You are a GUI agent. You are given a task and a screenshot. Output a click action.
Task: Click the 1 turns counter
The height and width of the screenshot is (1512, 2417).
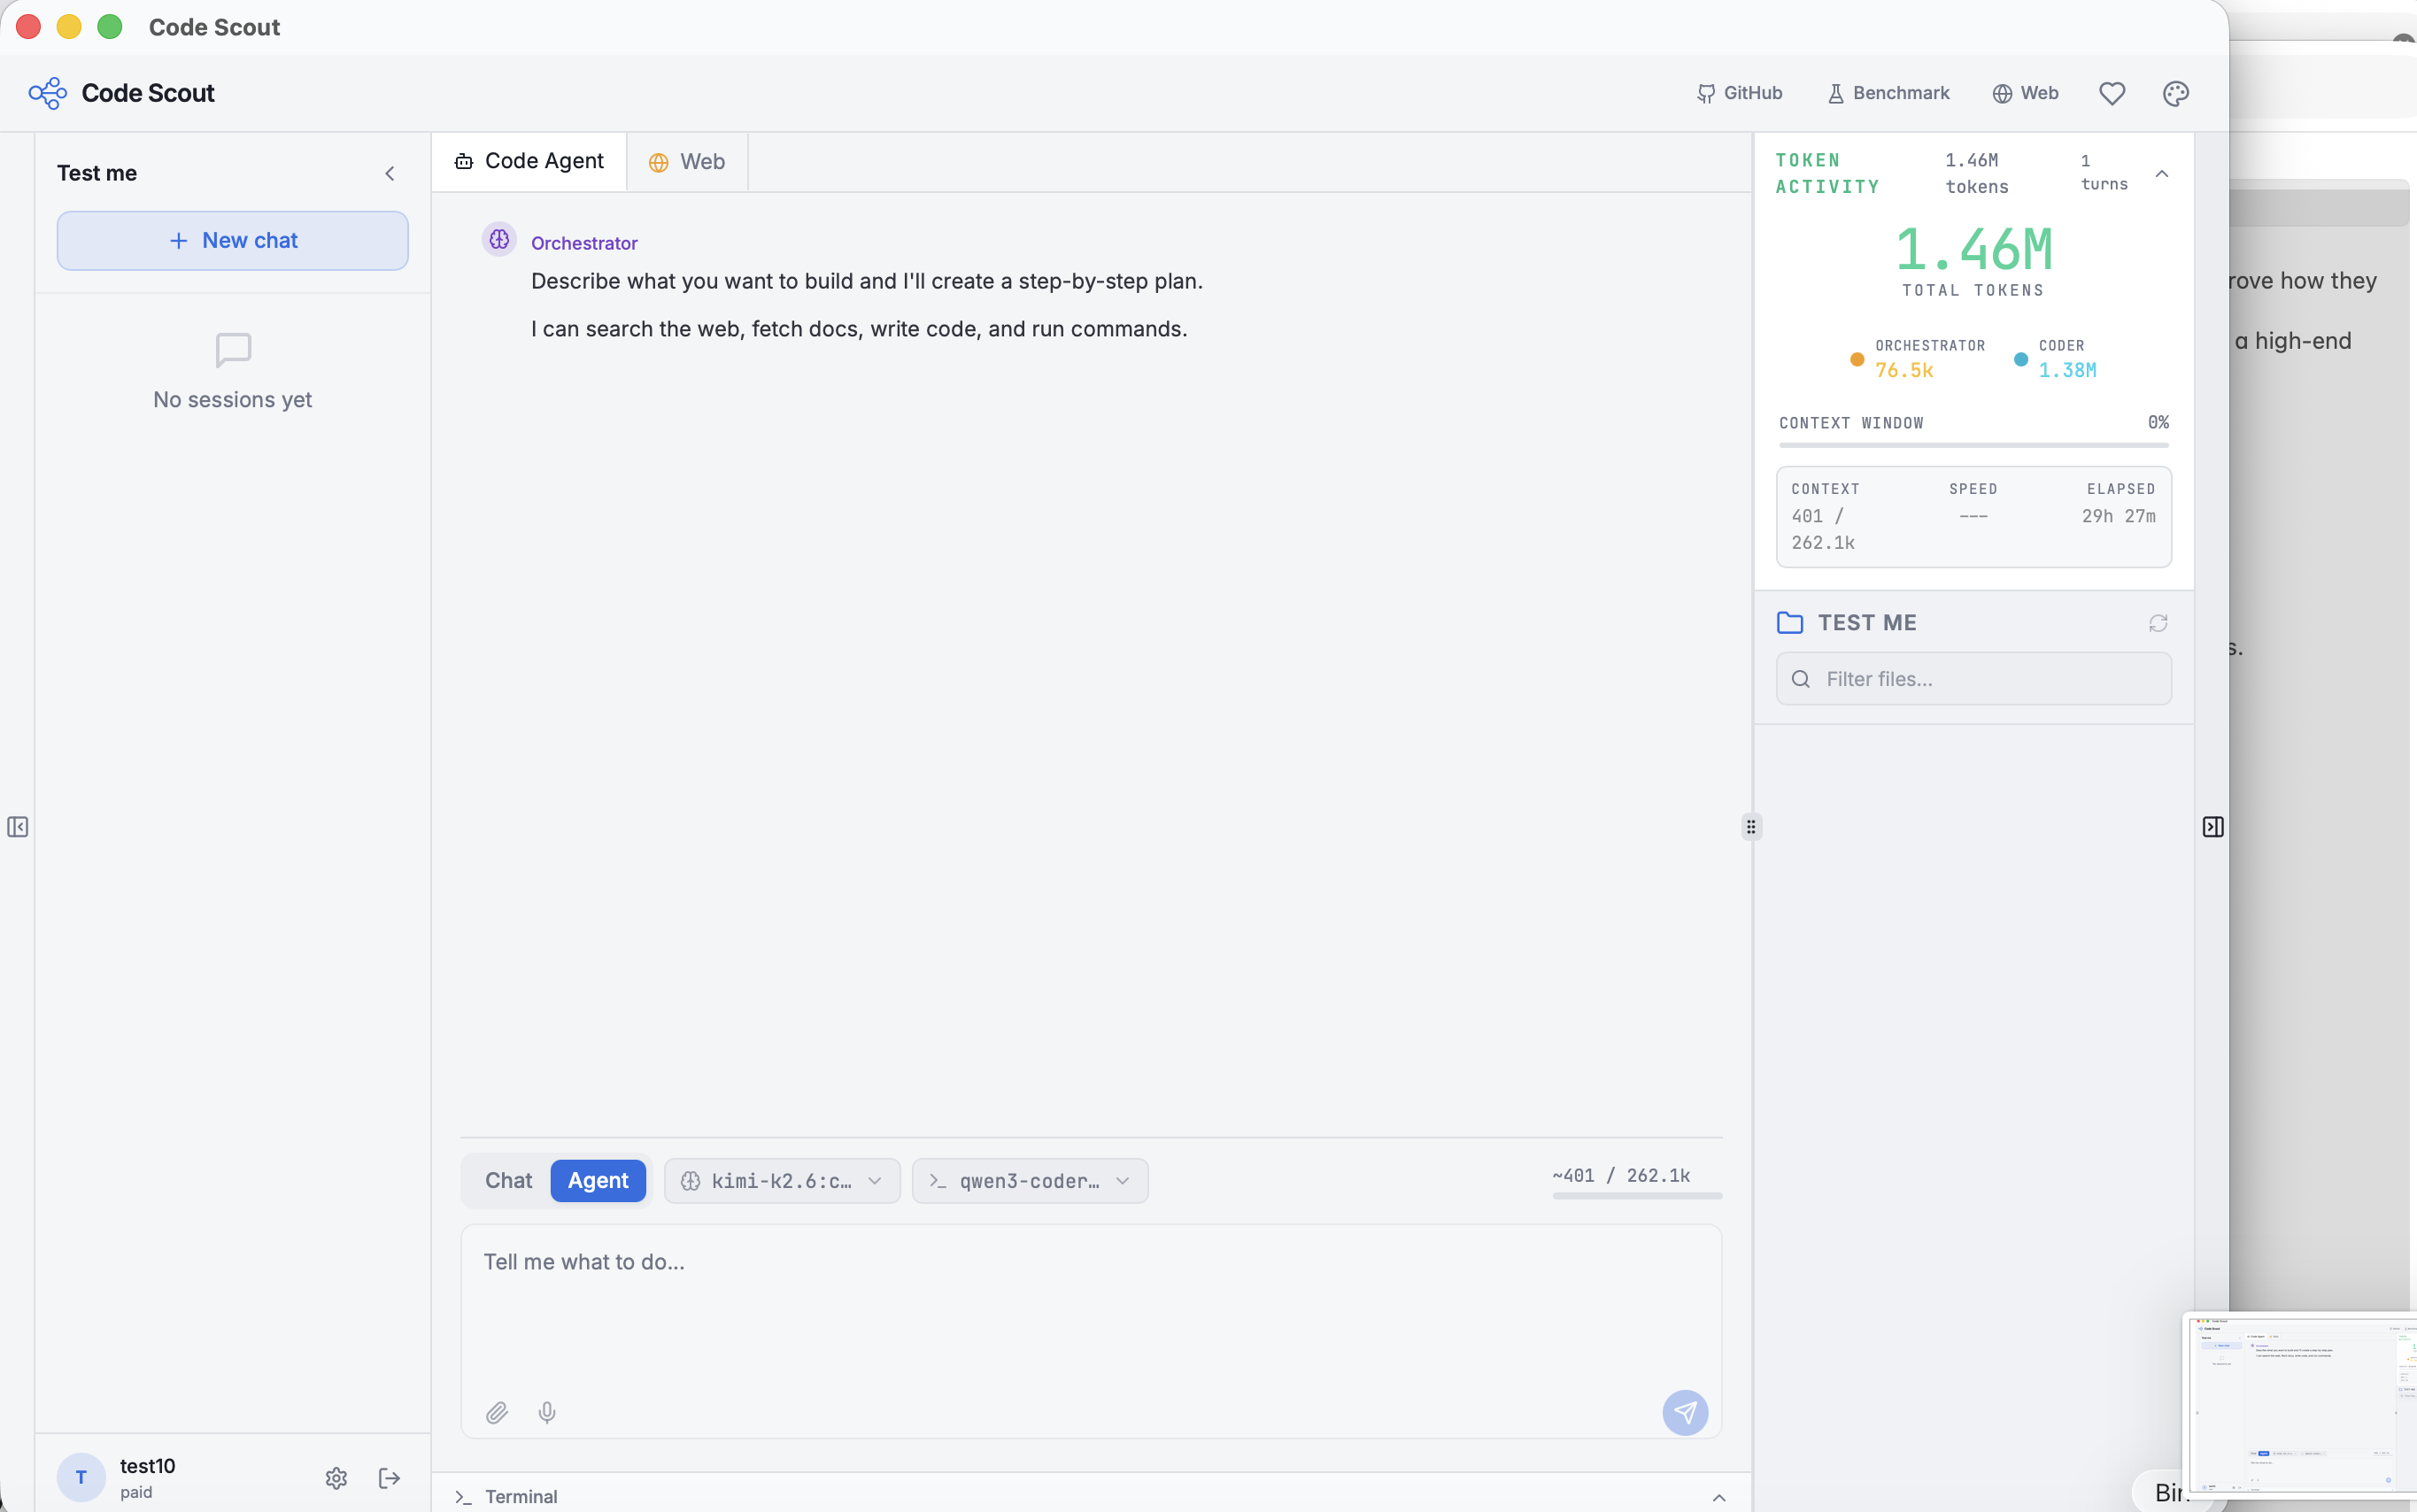[x=2104, y=173]
